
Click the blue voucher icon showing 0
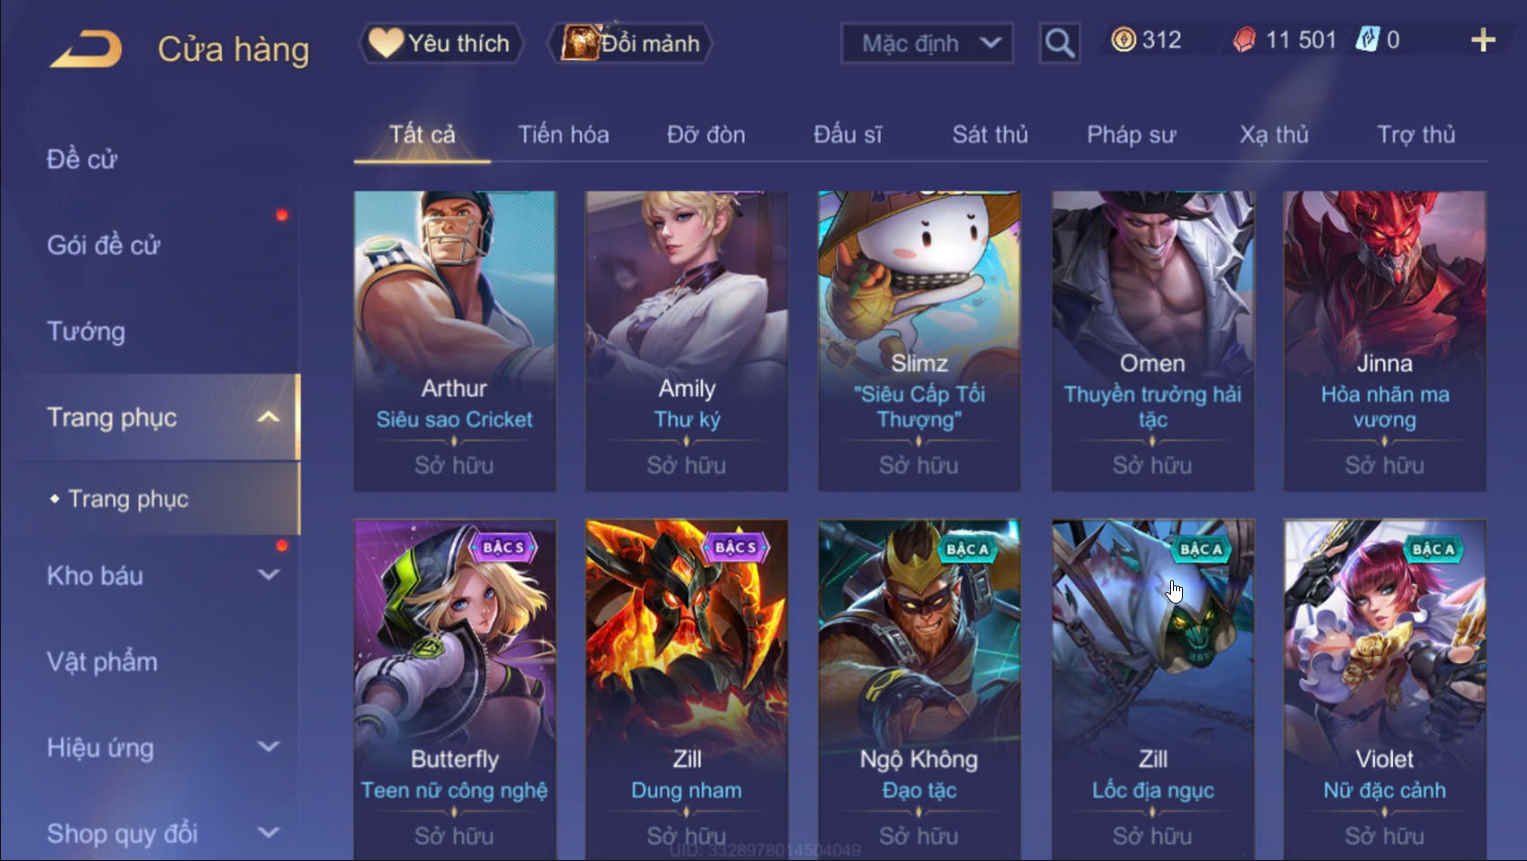pos(1367,40)
